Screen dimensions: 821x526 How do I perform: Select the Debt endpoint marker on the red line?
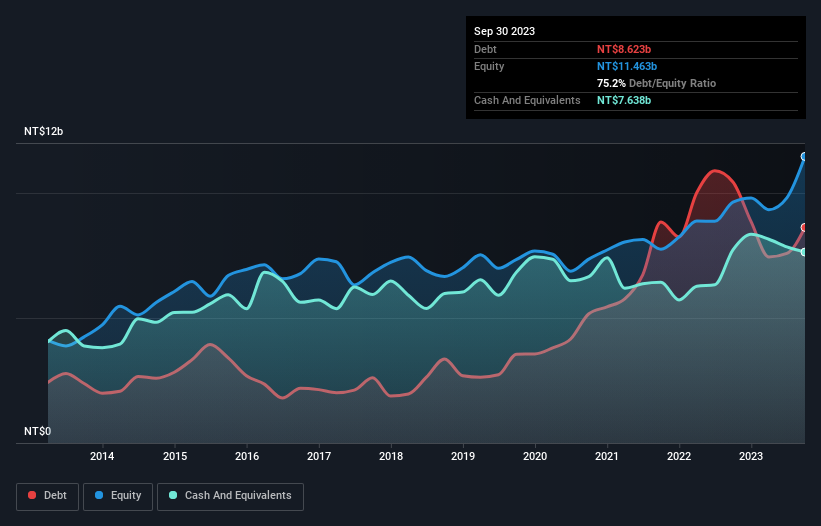pyautogui.click(x=804, y=228)
